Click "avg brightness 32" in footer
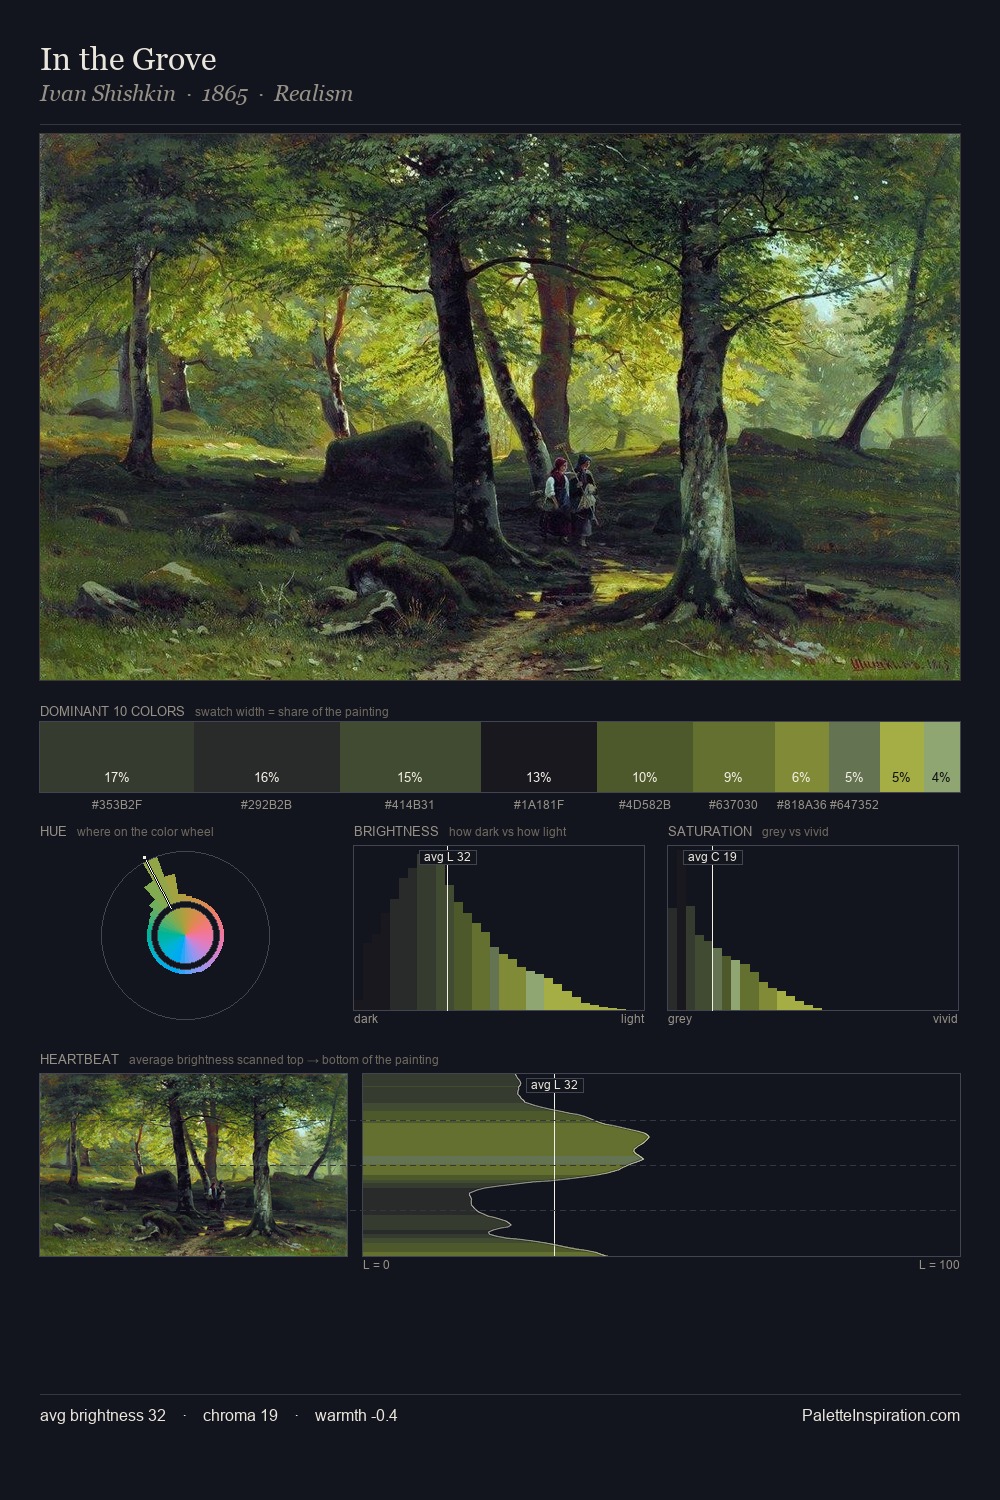The image size is (1000, 1500). point(103,1416)
